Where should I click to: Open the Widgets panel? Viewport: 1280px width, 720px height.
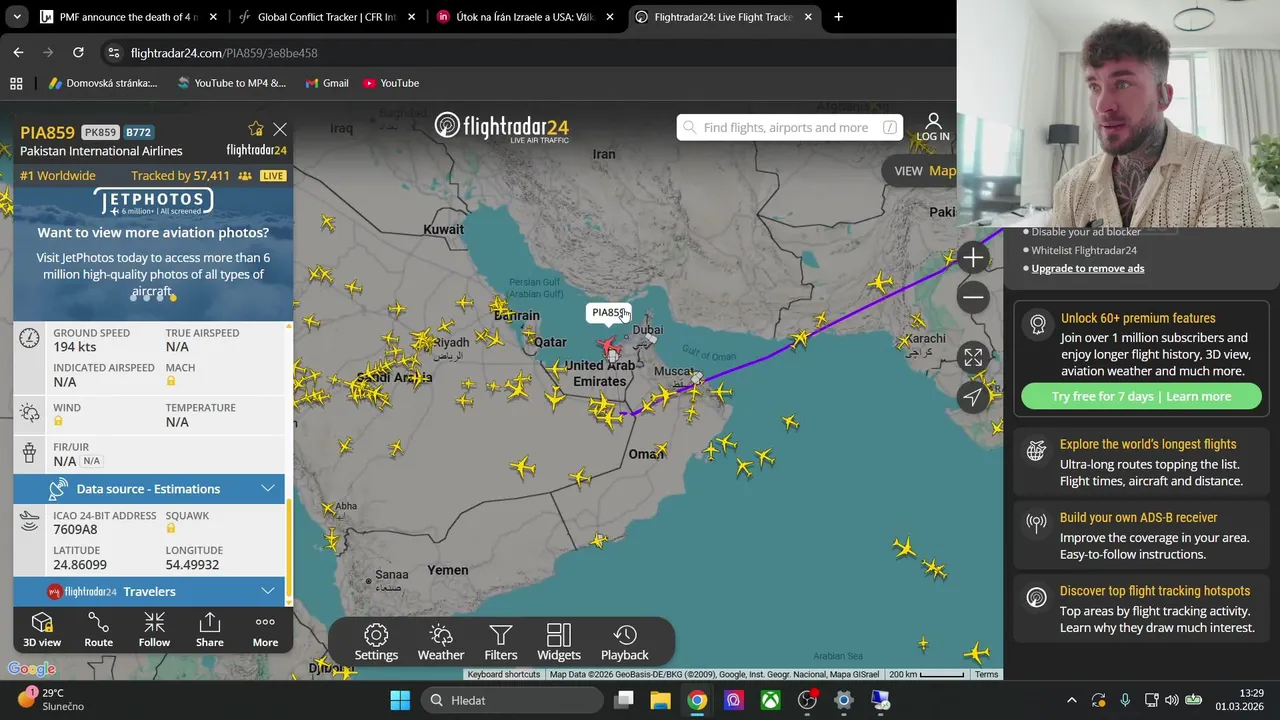tap(559, 643)
